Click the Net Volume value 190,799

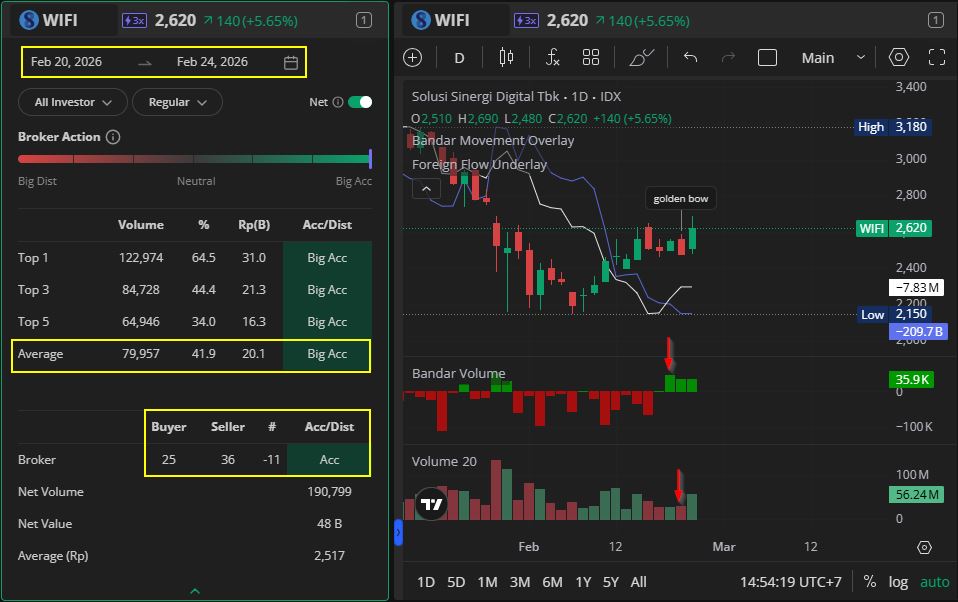point(329,491)
